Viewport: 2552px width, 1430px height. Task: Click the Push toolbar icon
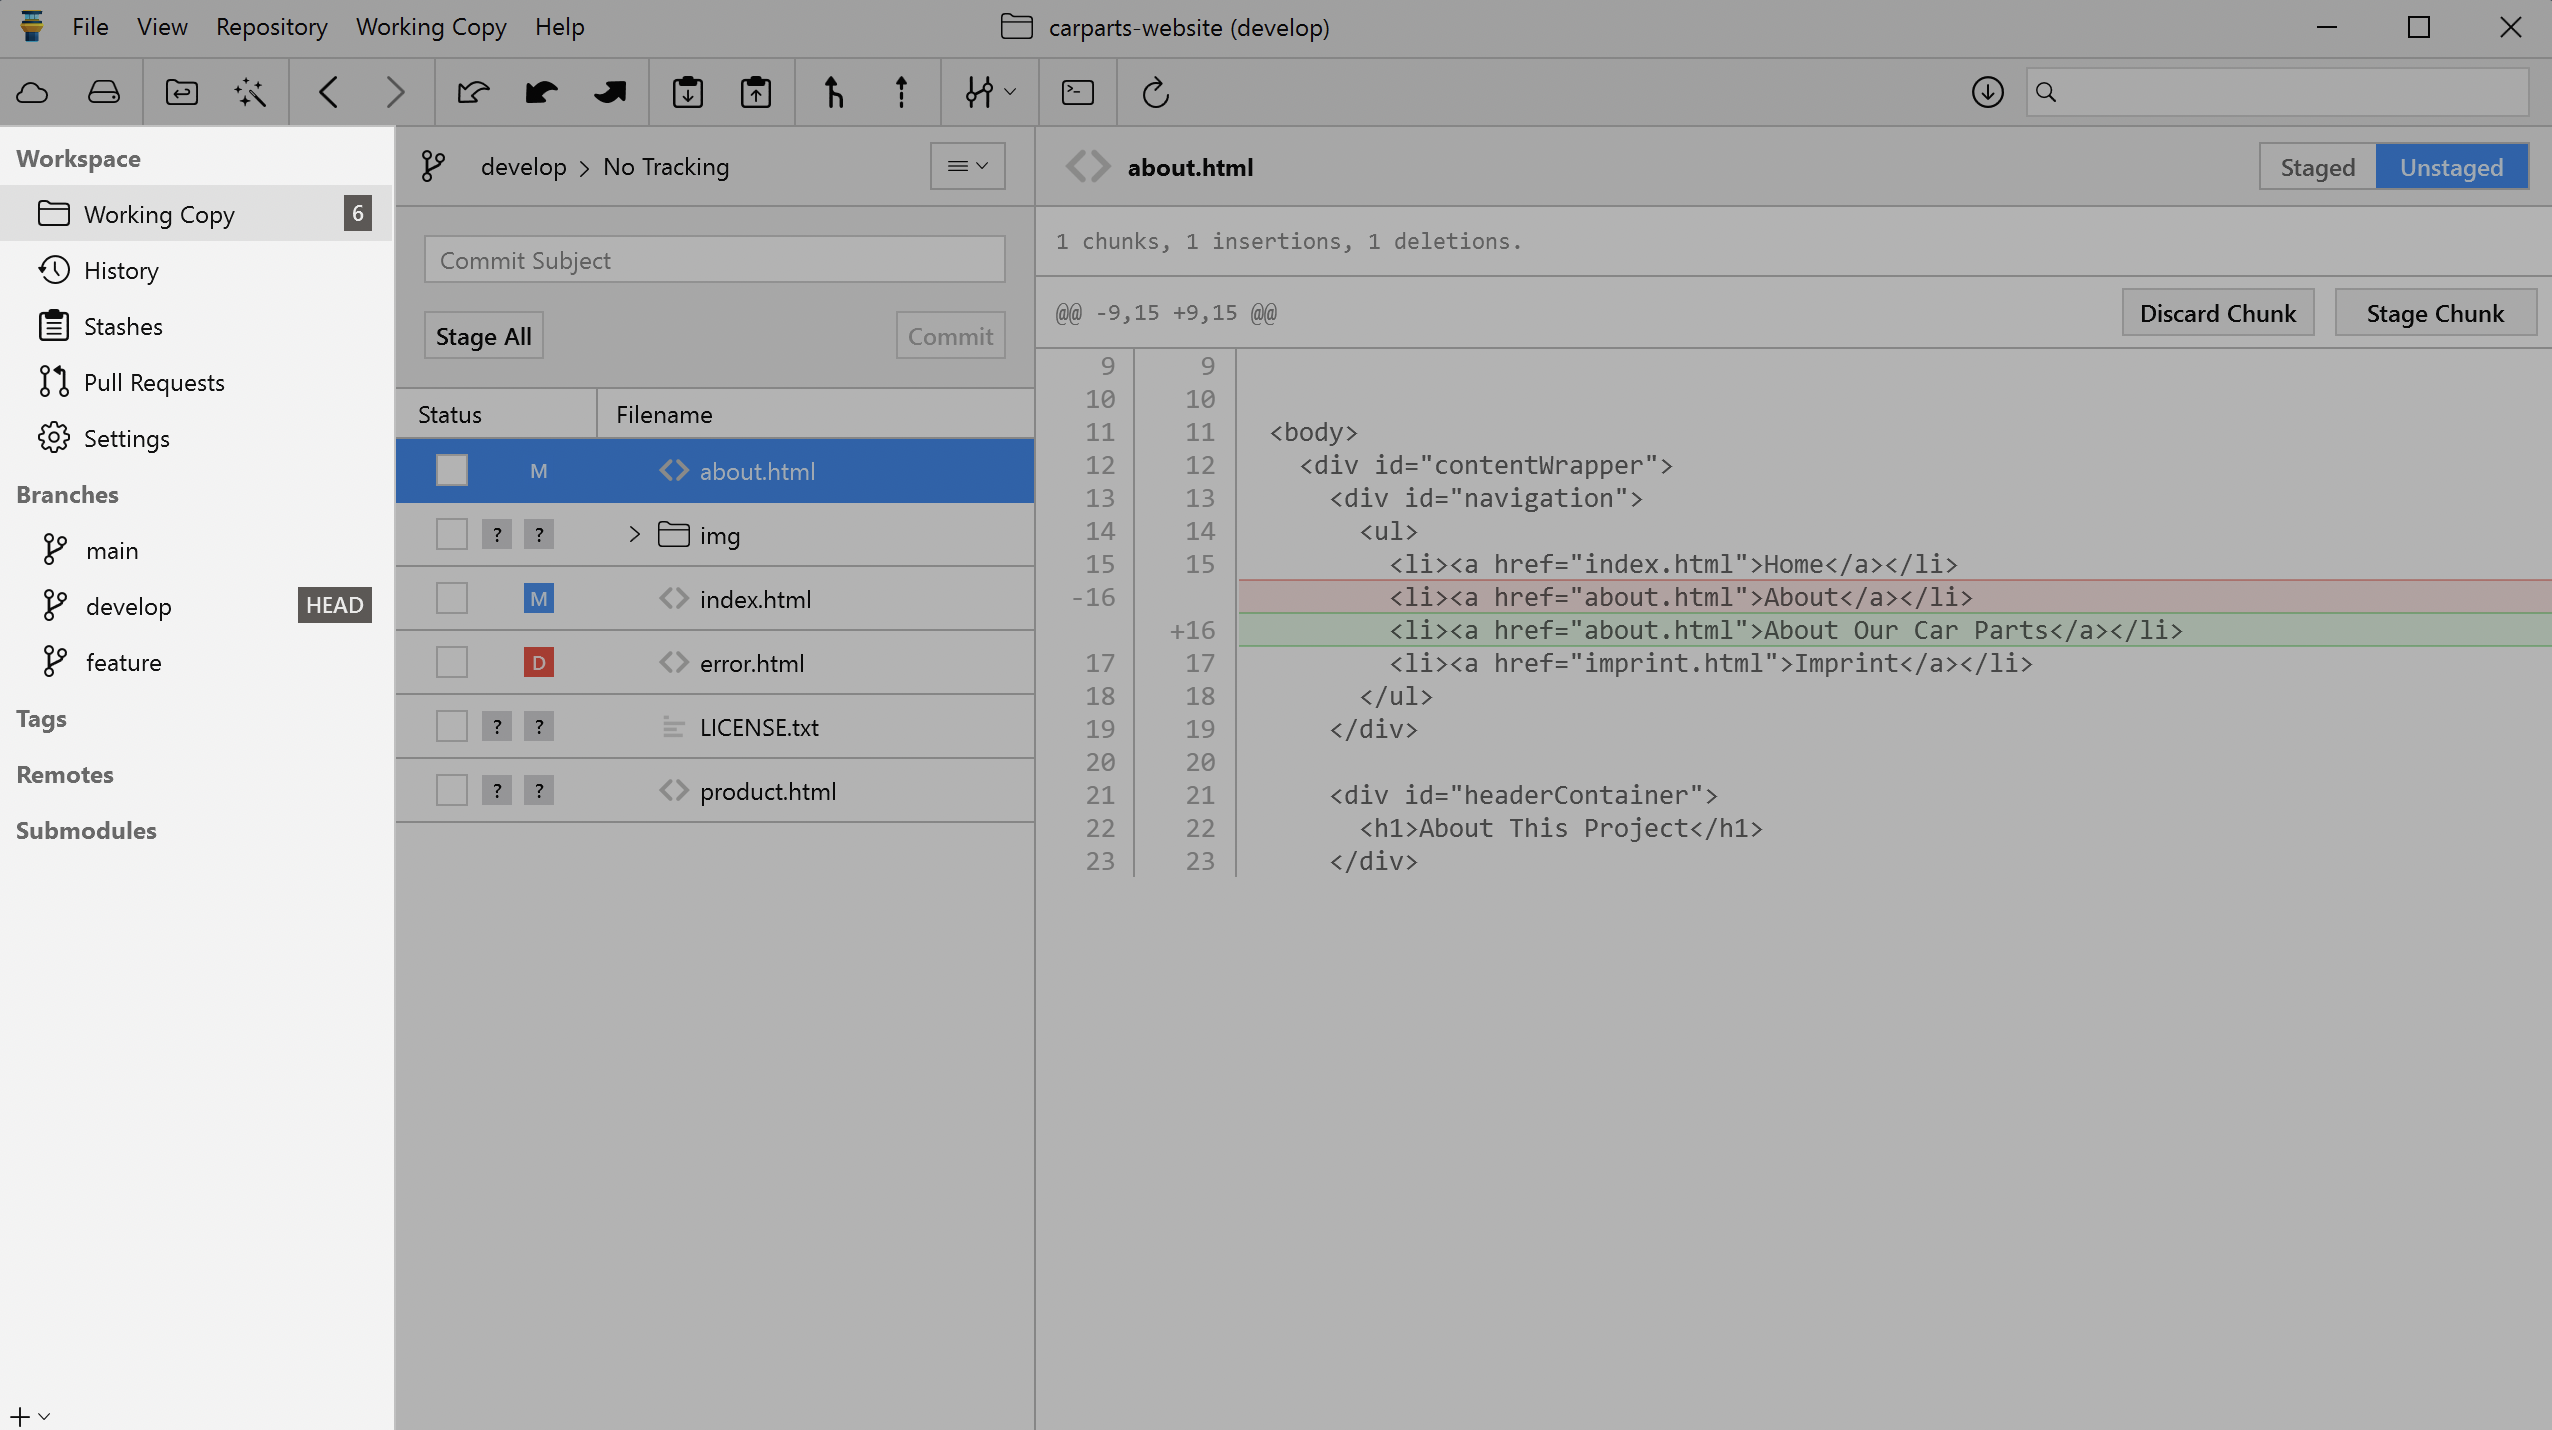coord(609,93)
